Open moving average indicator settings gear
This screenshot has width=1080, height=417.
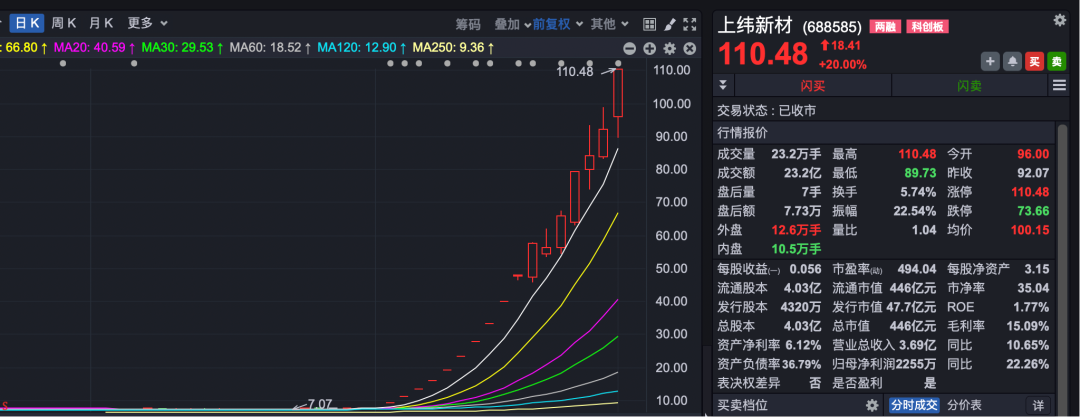click(x=669, y=48)
